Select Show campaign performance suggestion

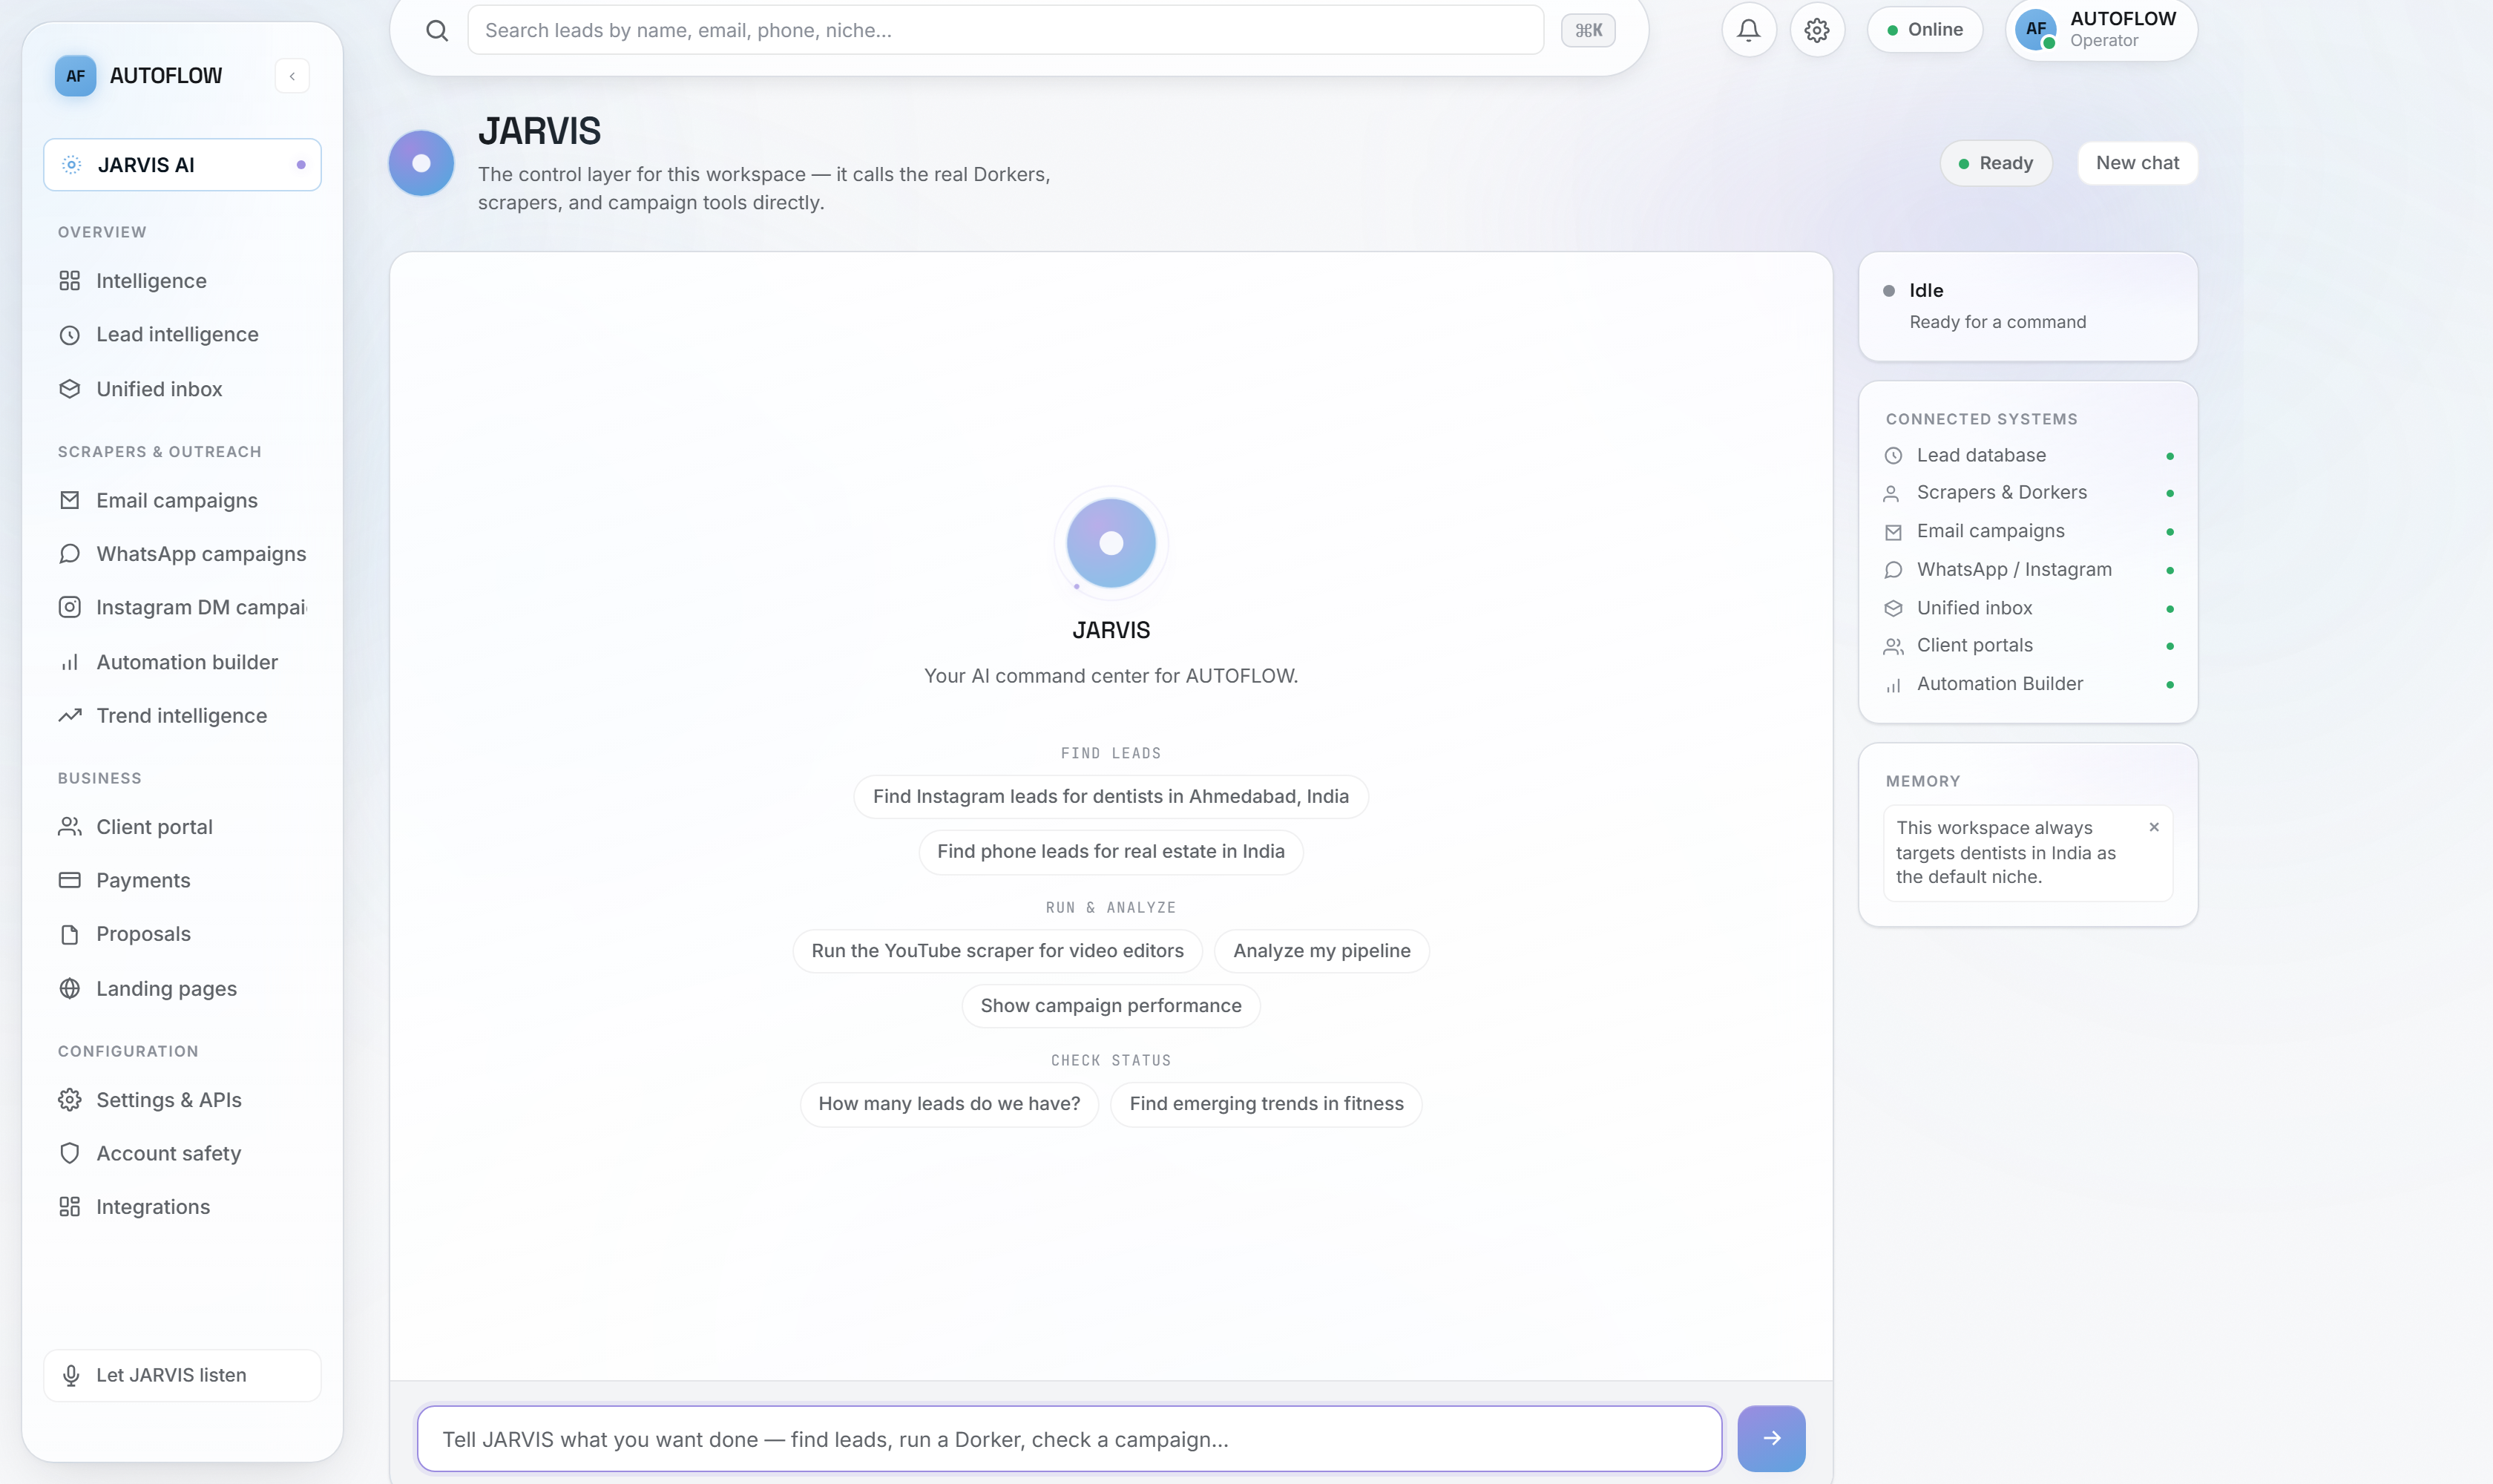point(1110,1006)
